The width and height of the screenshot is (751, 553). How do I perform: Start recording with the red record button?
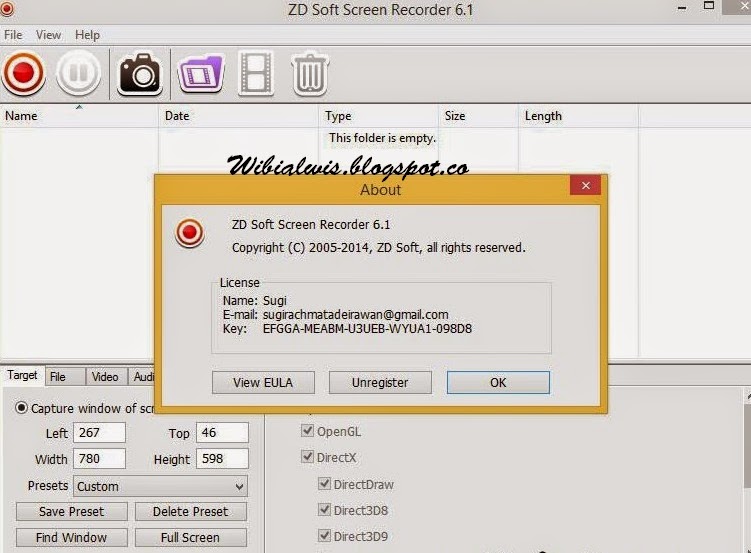coord(23,74)
